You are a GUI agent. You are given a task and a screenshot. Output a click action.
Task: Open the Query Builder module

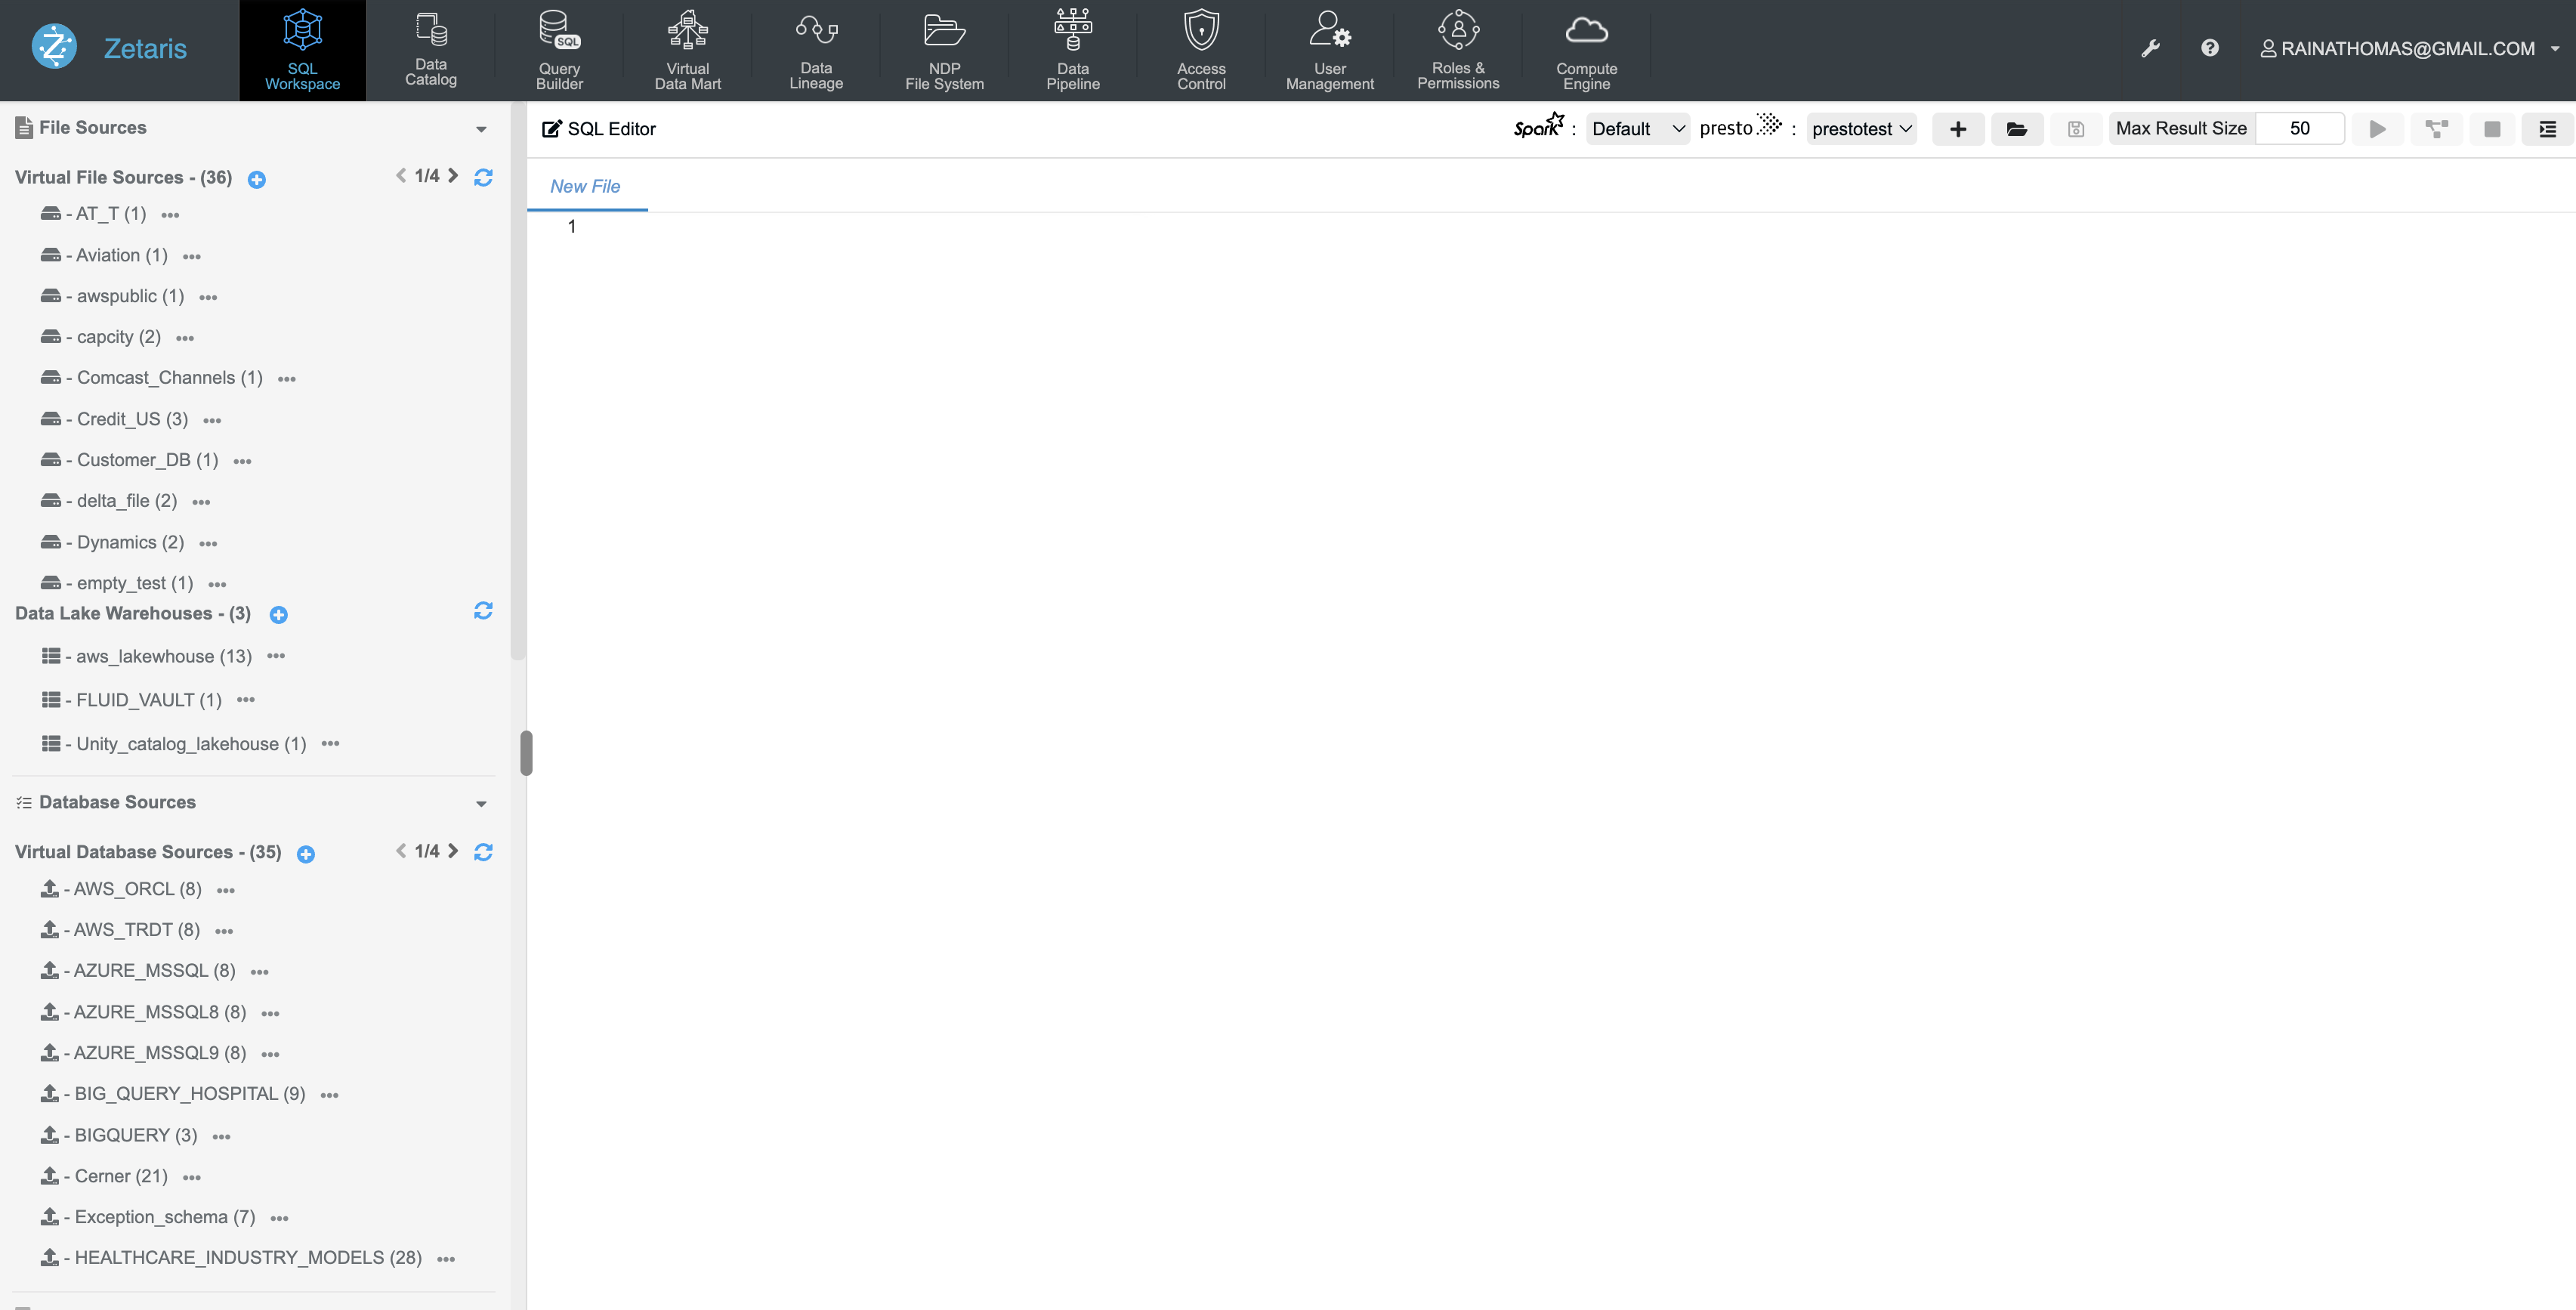[x=559, y=50]
